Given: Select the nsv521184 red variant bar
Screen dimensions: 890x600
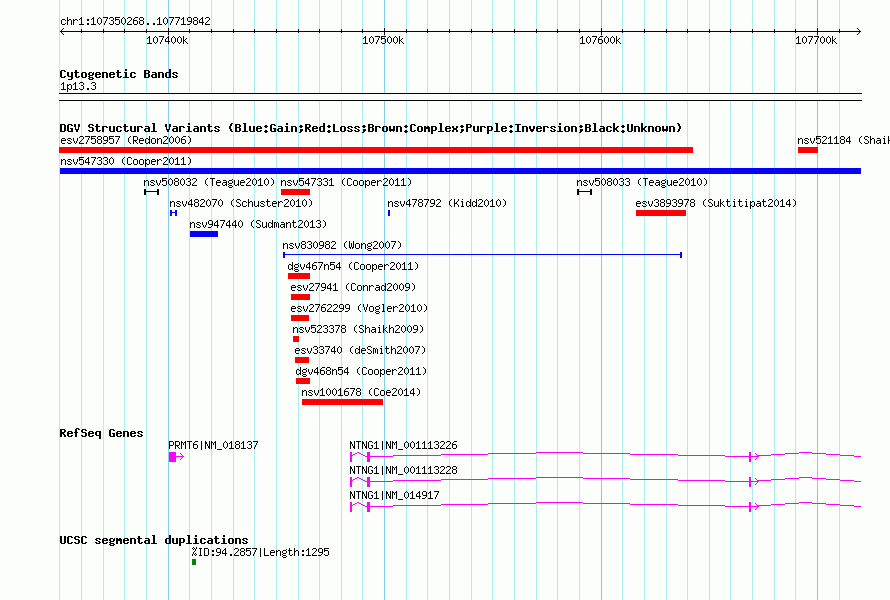Looking at the screenshot, I should tap(808, 150).
